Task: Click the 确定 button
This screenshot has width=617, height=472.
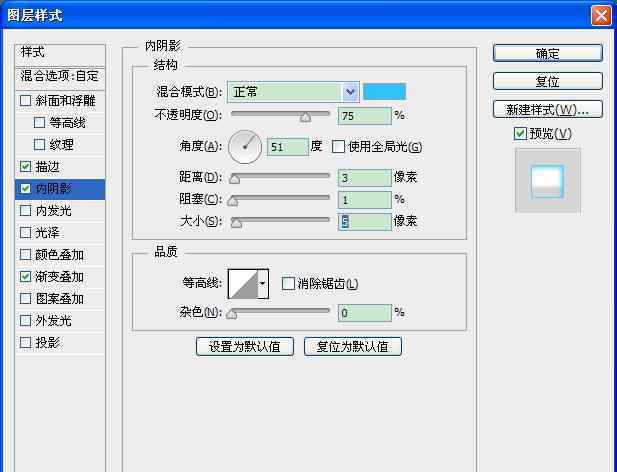Action: point(548,53)
